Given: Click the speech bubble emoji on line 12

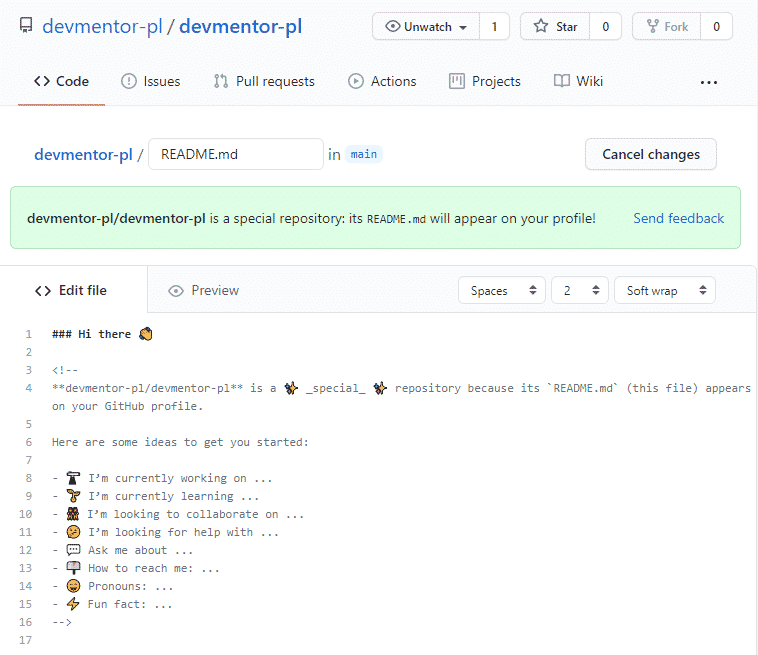Looking at the screenshot, I should coord(73,550).
